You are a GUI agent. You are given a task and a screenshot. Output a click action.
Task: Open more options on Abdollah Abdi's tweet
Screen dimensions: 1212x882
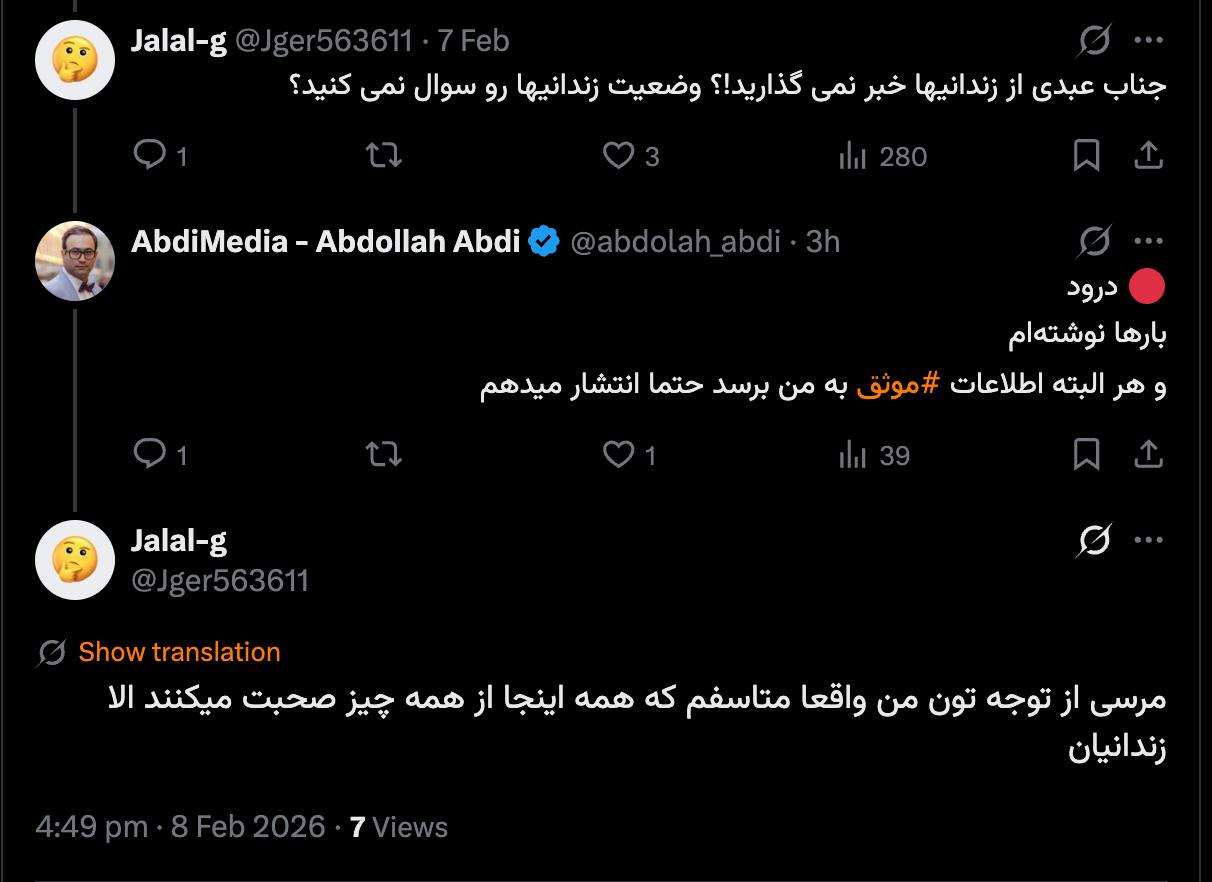pos(1149,241)
